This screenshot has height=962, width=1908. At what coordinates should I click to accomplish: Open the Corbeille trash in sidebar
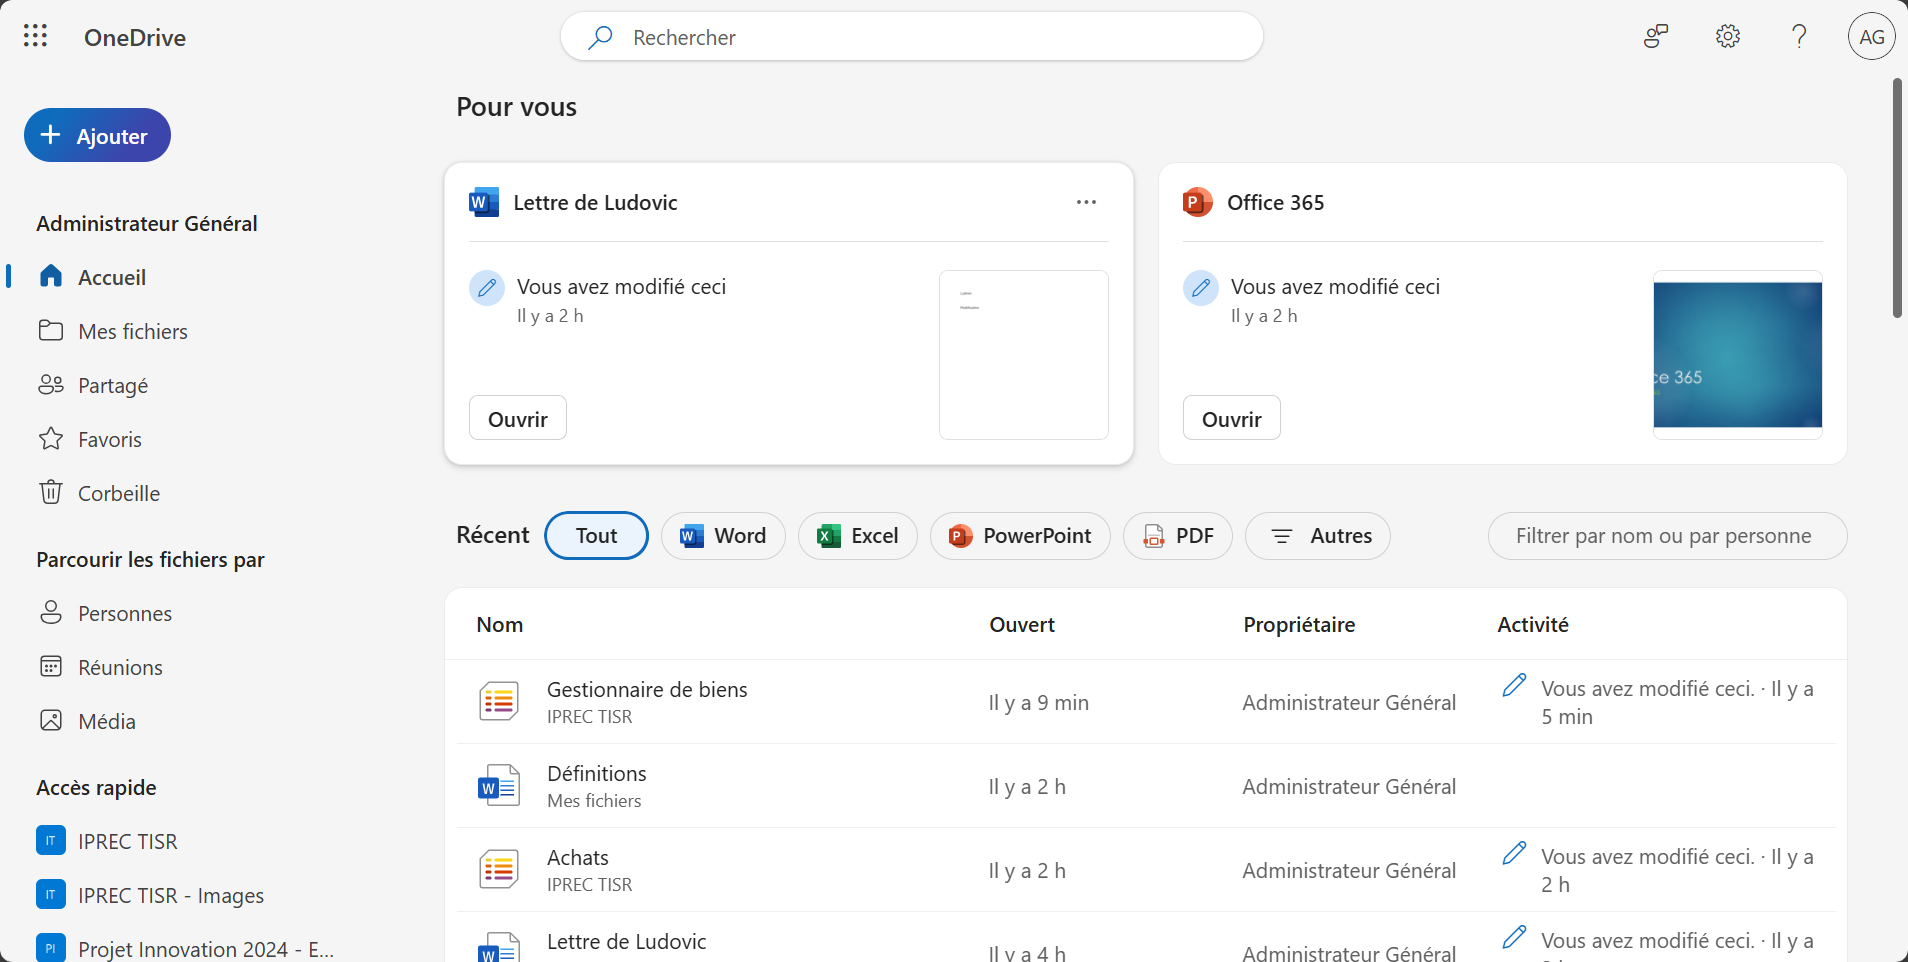click(x=118, y=493)
